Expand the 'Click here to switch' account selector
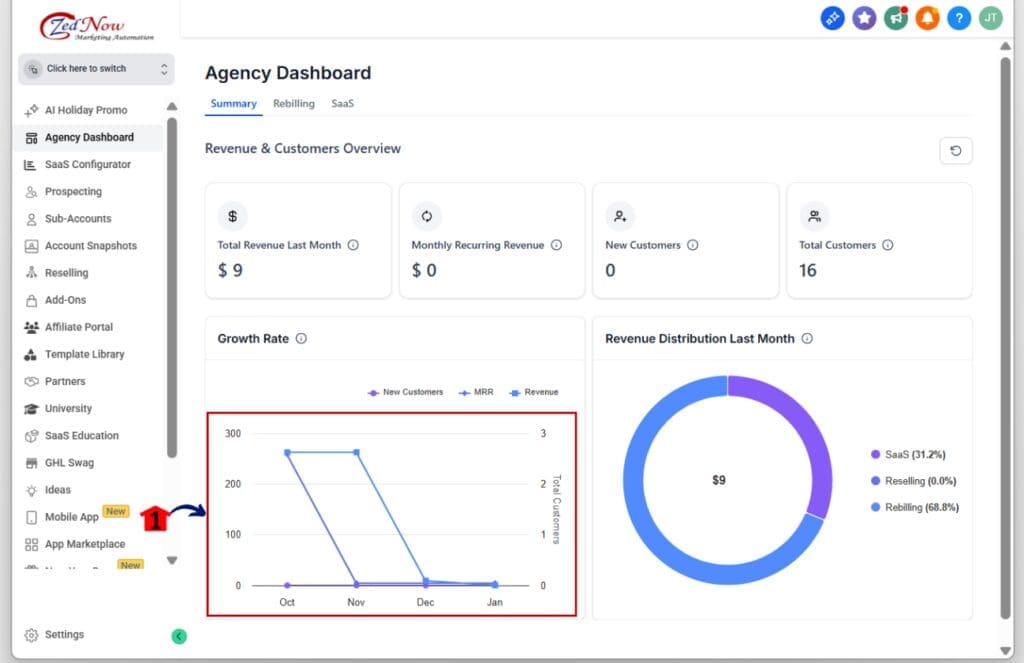The width and height of the screenshot is (1024, 663). (x=95, y=68)
